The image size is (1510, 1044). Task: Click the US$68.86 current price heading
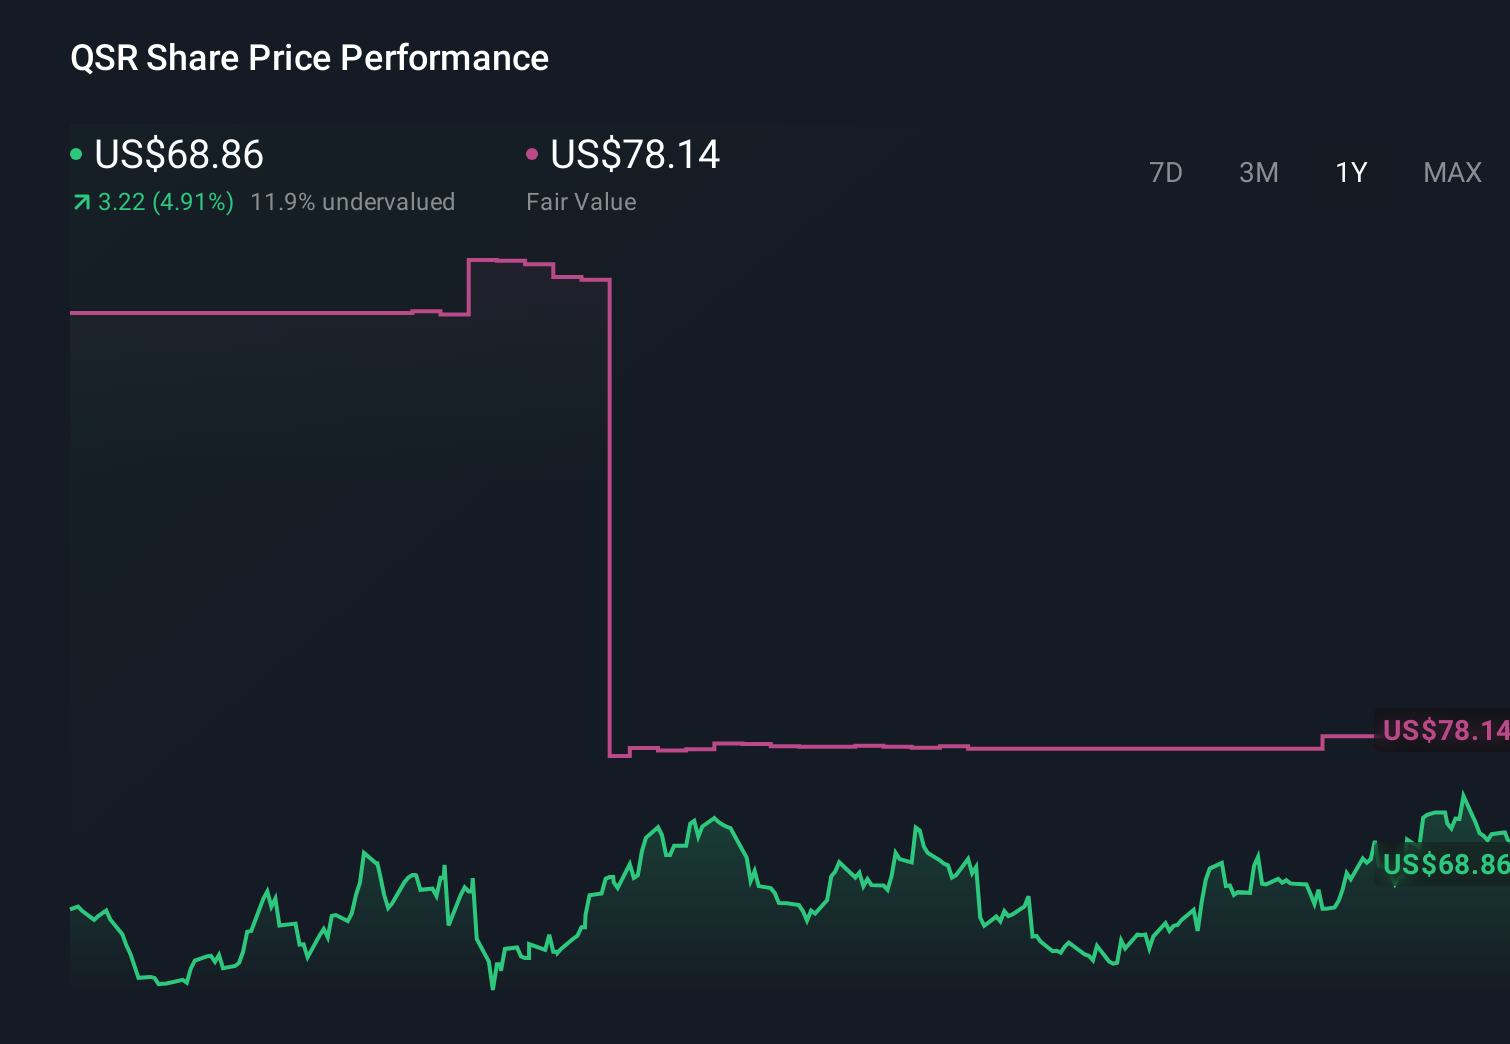(x=178, y=155)
